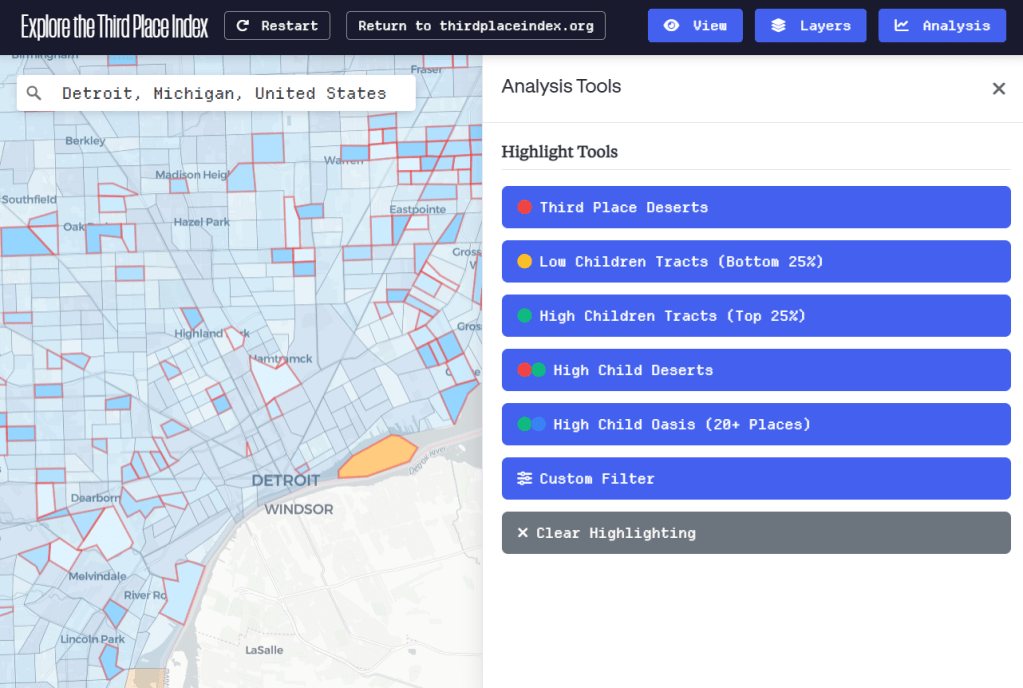Click the Detroit location search field
Screen dimensions: 1023x688
coord(224,93)
